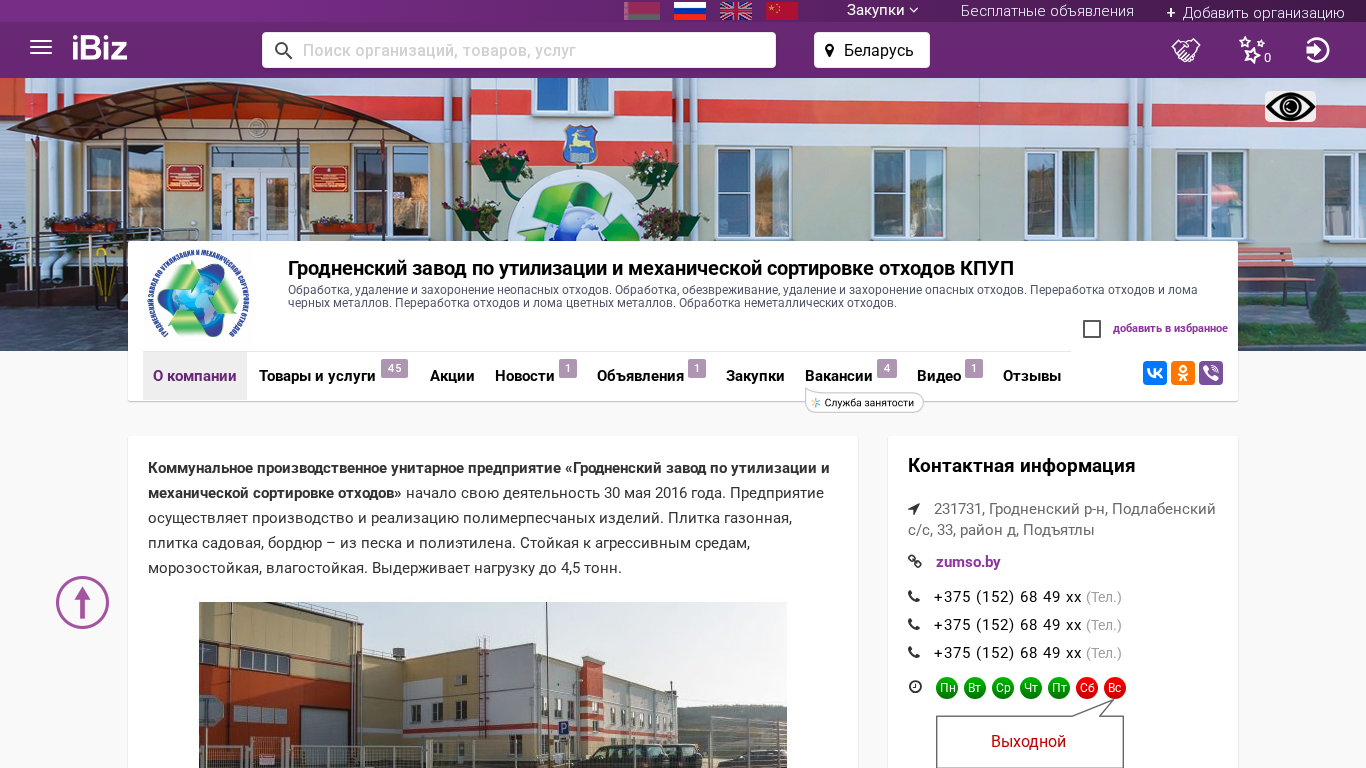Select the Вт working day circle

tap(975, 688)
